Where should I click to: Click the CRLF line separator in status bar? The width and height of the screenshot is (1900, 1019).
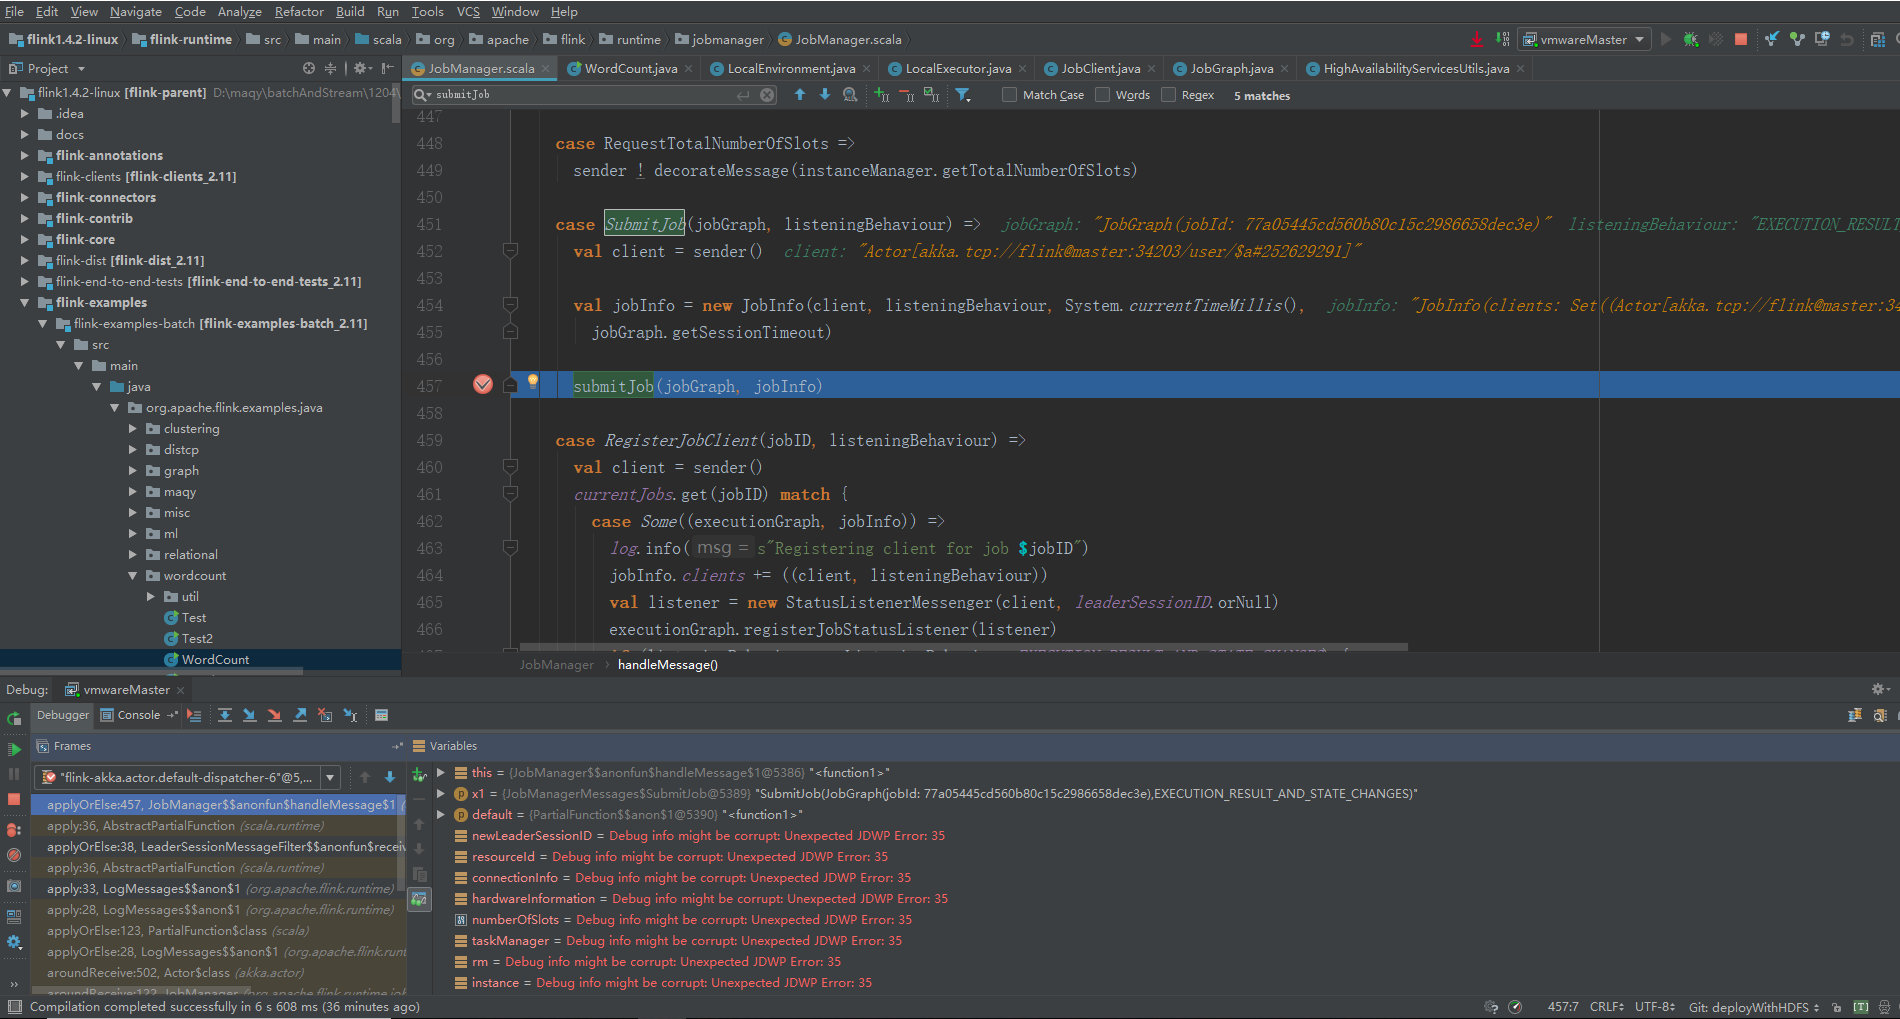coord(1607,1007)
